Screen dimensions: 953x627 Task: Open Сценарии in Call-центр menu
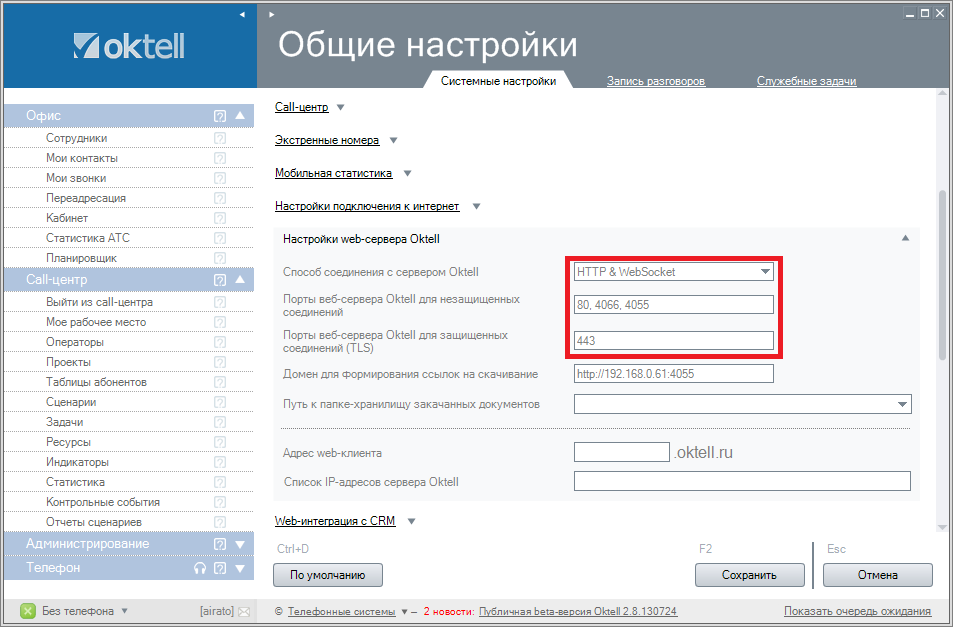coord(71,402)
